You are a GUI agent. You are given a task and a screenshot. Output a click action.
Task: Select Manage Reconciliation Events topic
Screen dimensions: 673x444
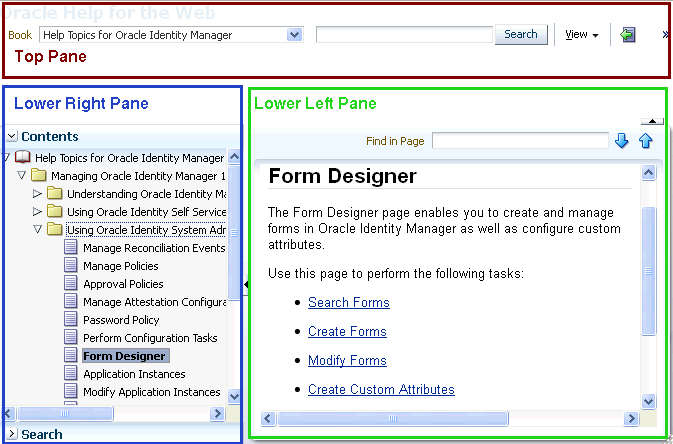pos(154,248)
